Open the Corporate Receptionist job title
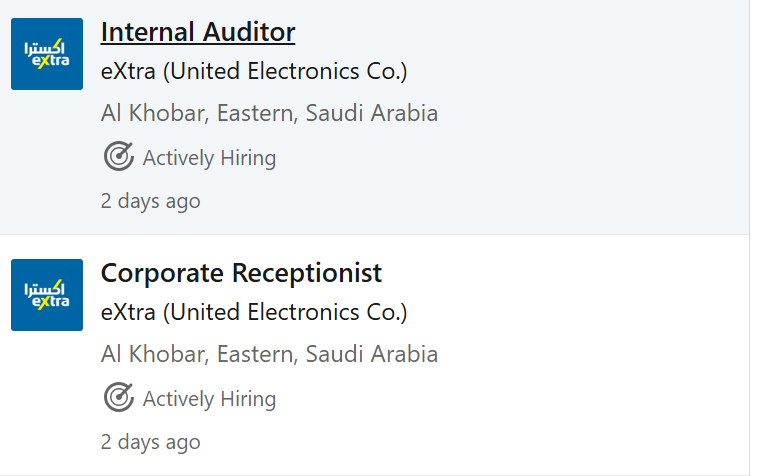Image resolution: width=758 pixels, height=476 pixels. 241,273
